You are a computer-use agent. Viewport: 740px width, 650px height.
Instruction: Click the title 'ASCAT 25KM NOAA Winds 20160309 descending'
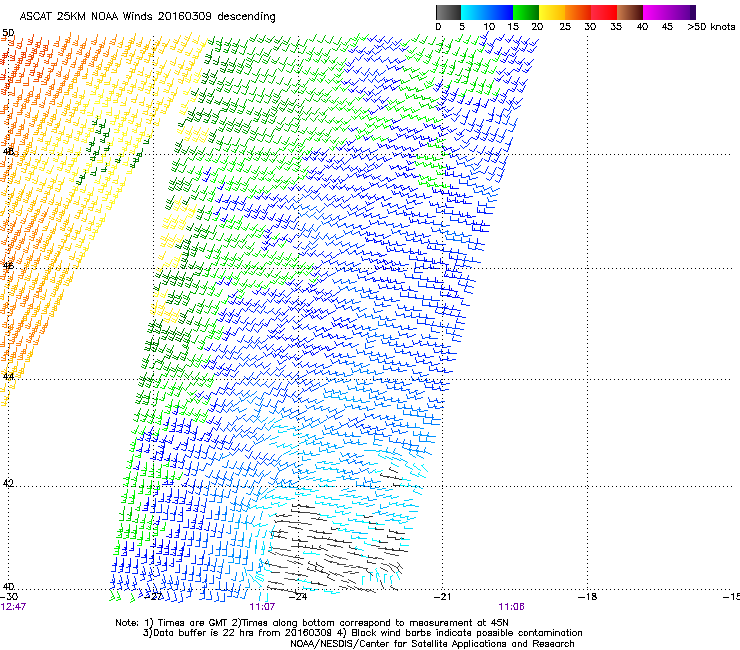pos(148,16)
